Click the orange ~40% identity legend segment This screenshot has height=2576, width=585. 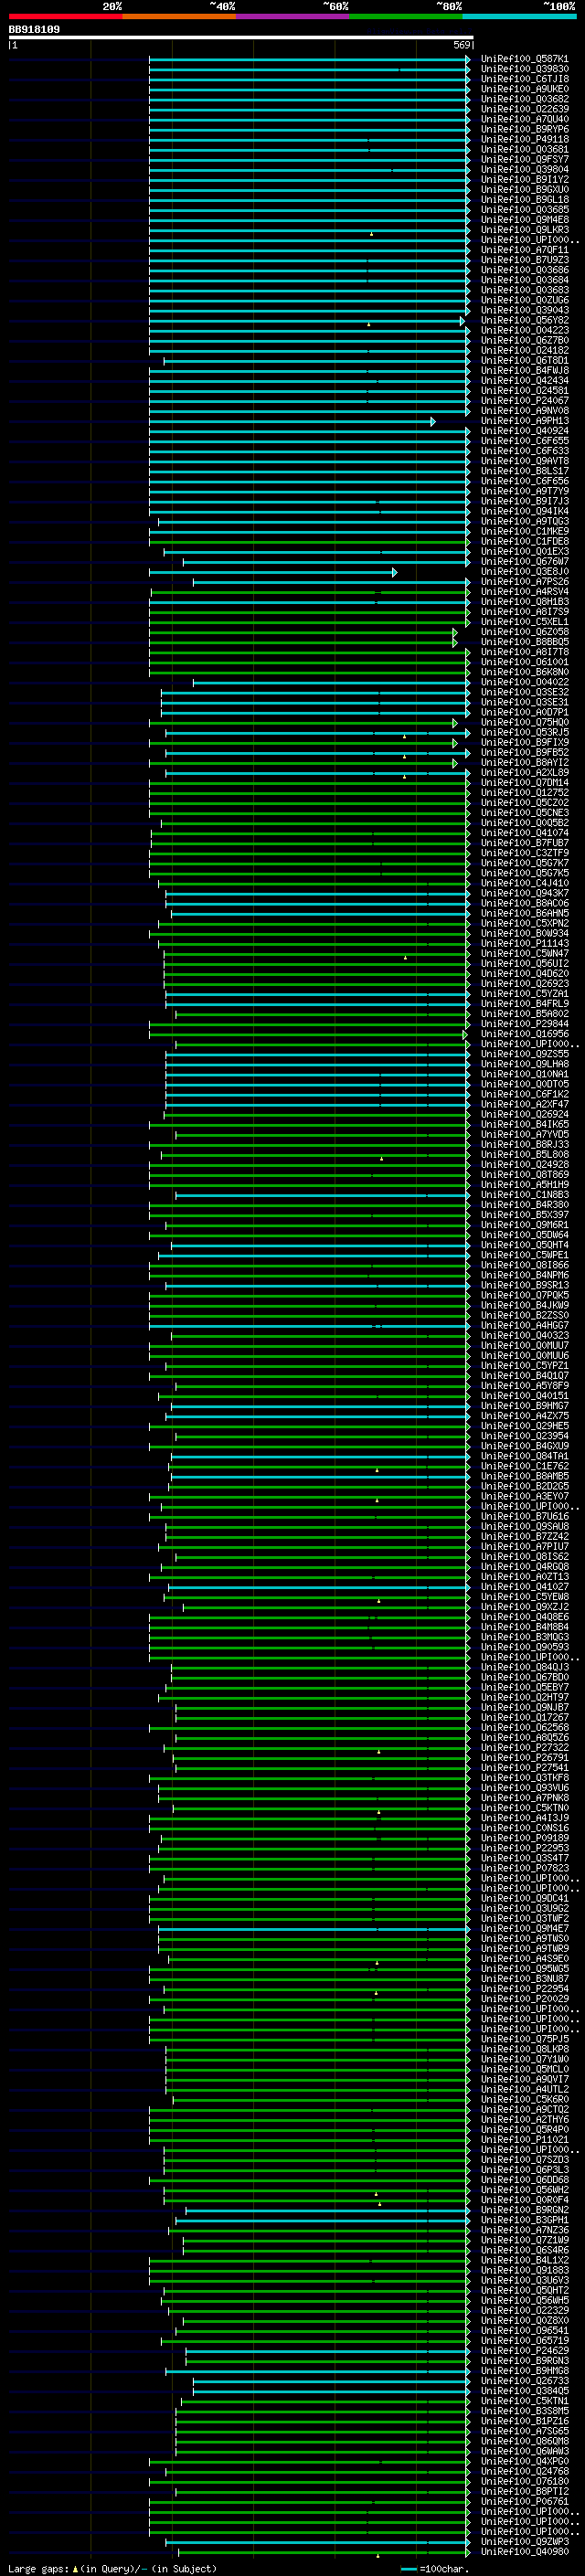click(179, 16)
